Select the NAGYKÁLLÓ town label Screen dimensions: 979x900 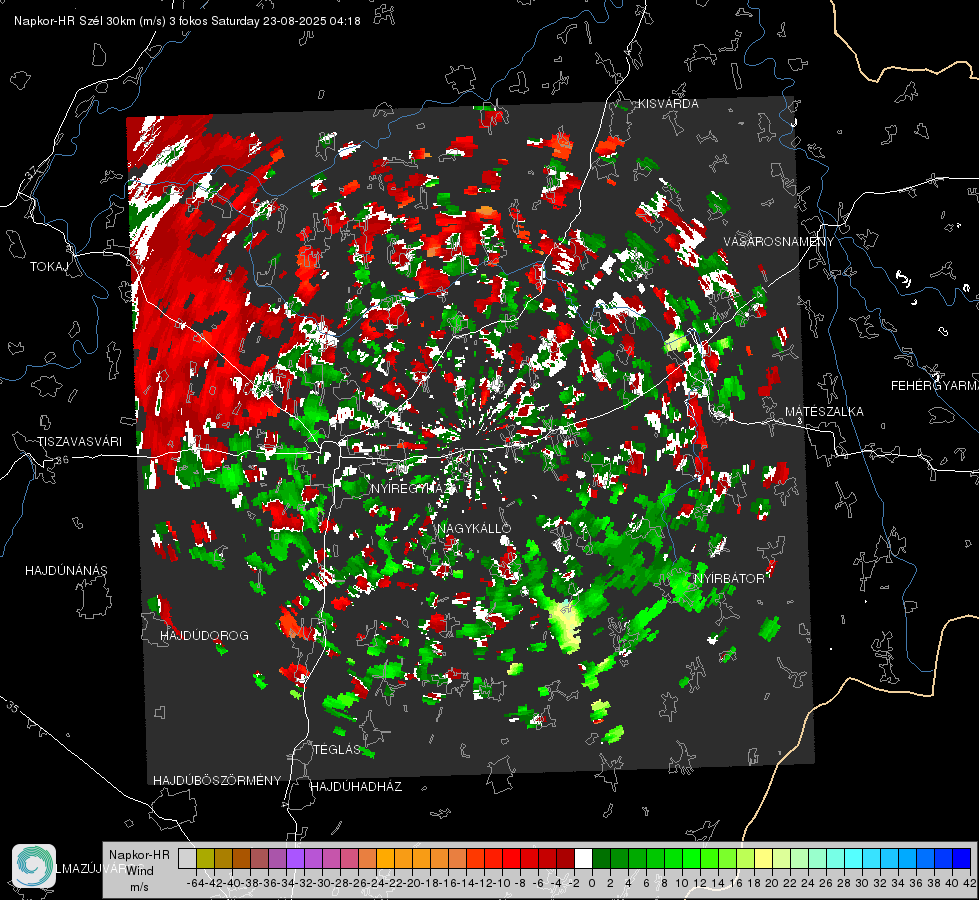474,528
